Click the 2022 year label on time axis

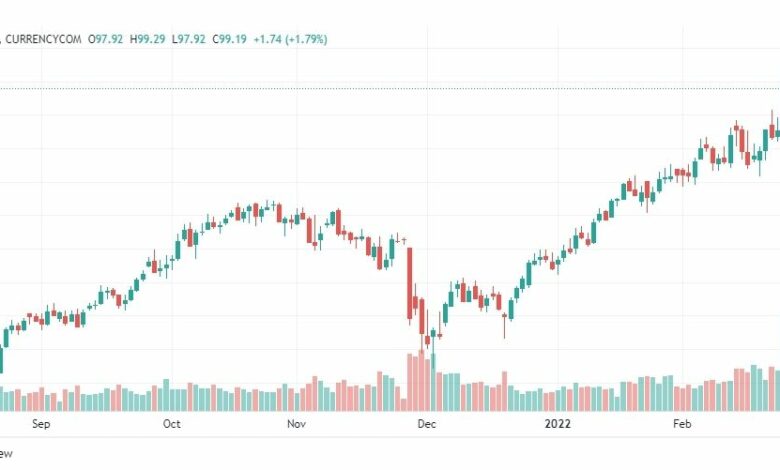click(557, 424)
